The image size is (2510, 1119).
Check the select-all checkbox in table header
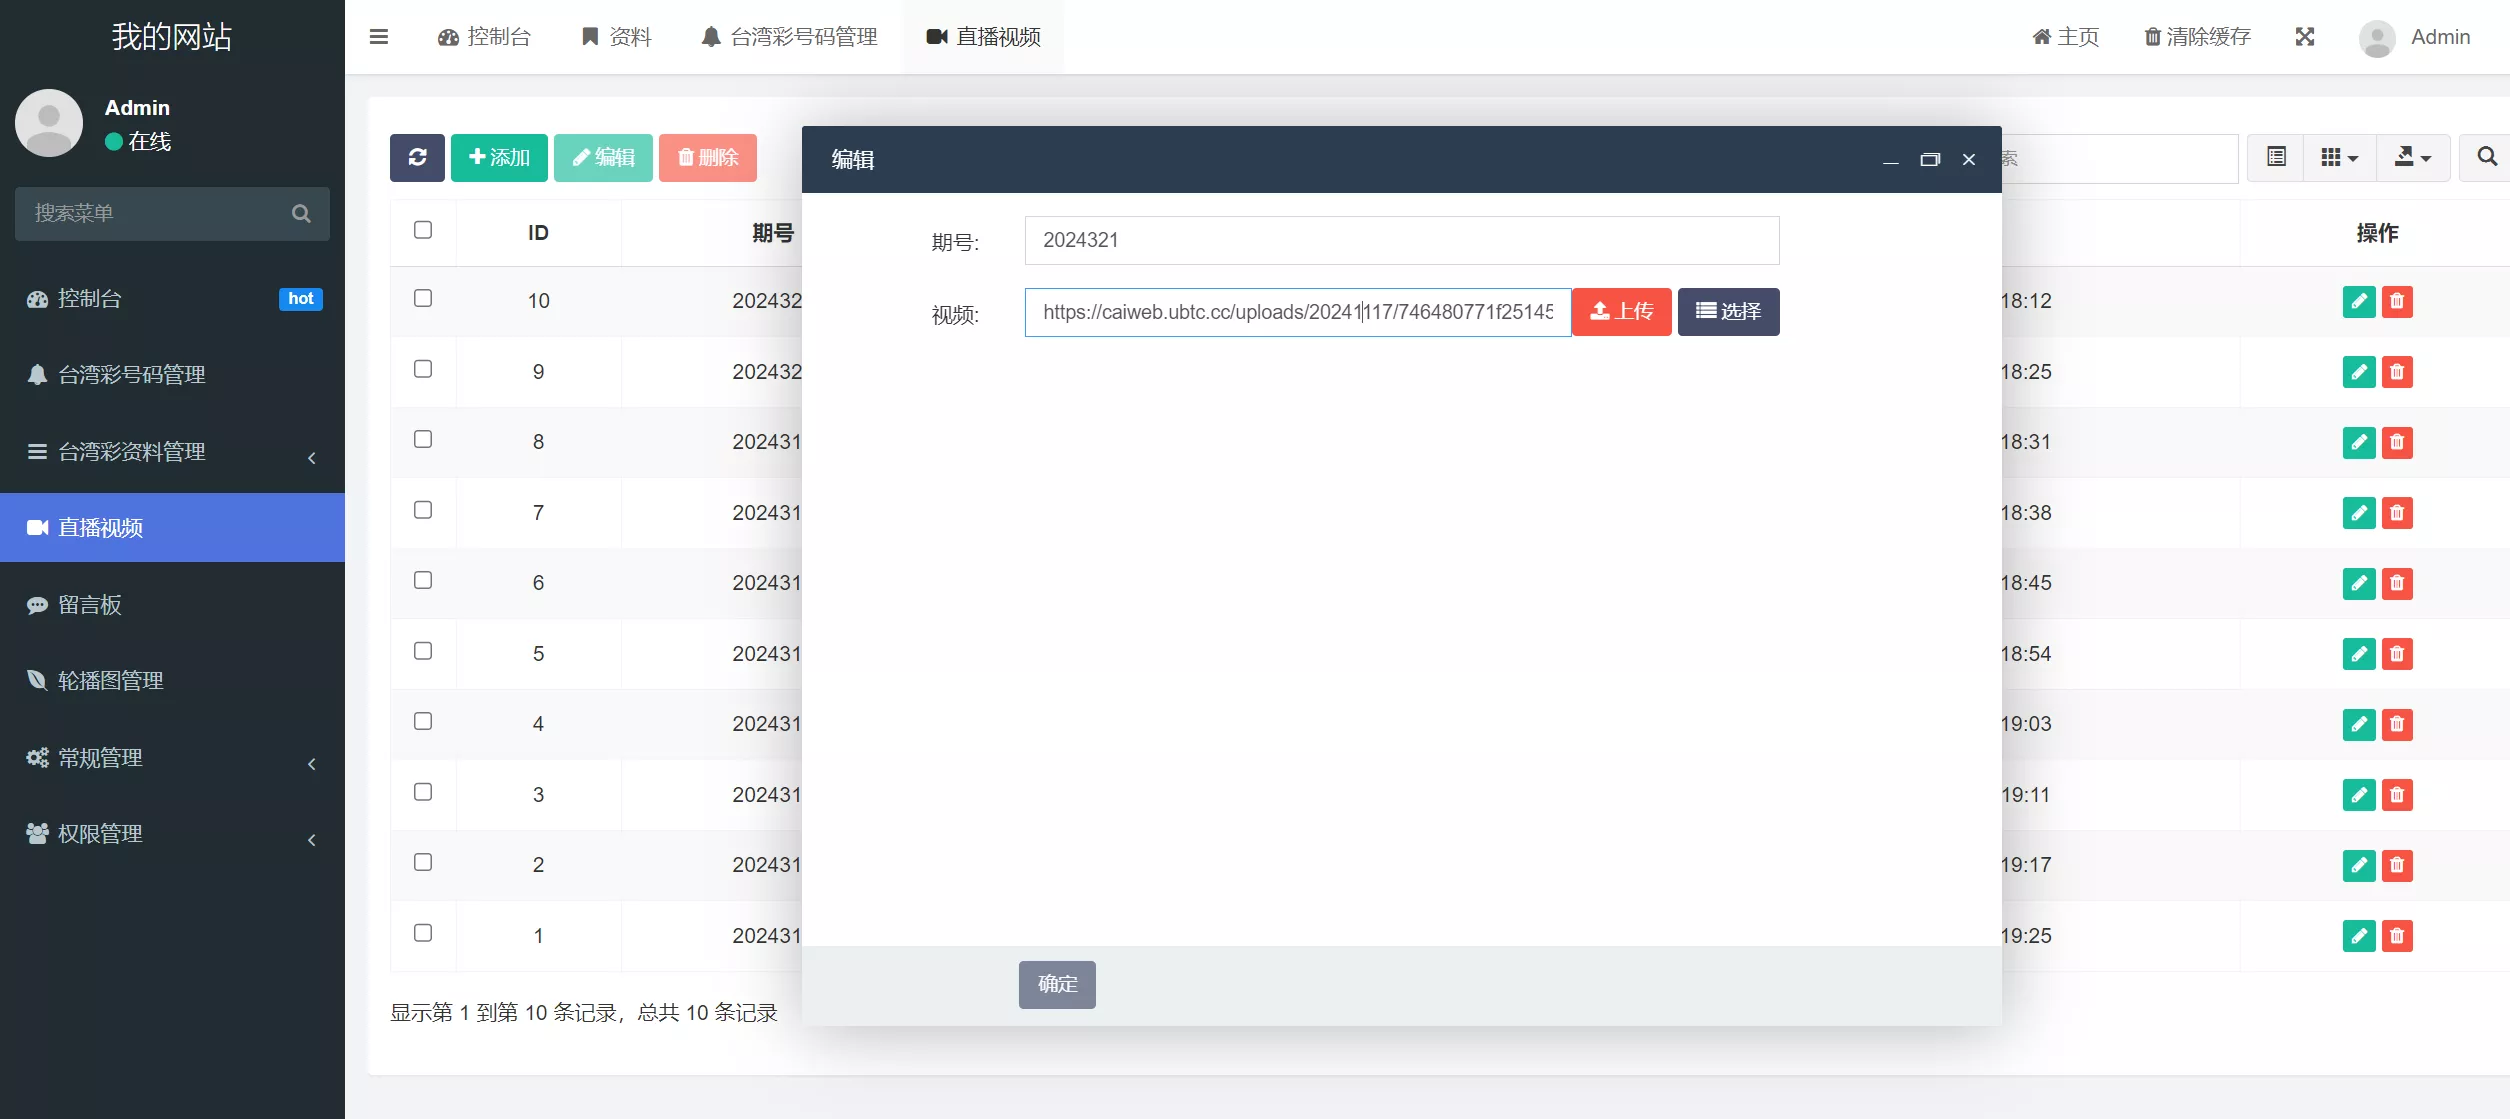[x=423, y=230]
